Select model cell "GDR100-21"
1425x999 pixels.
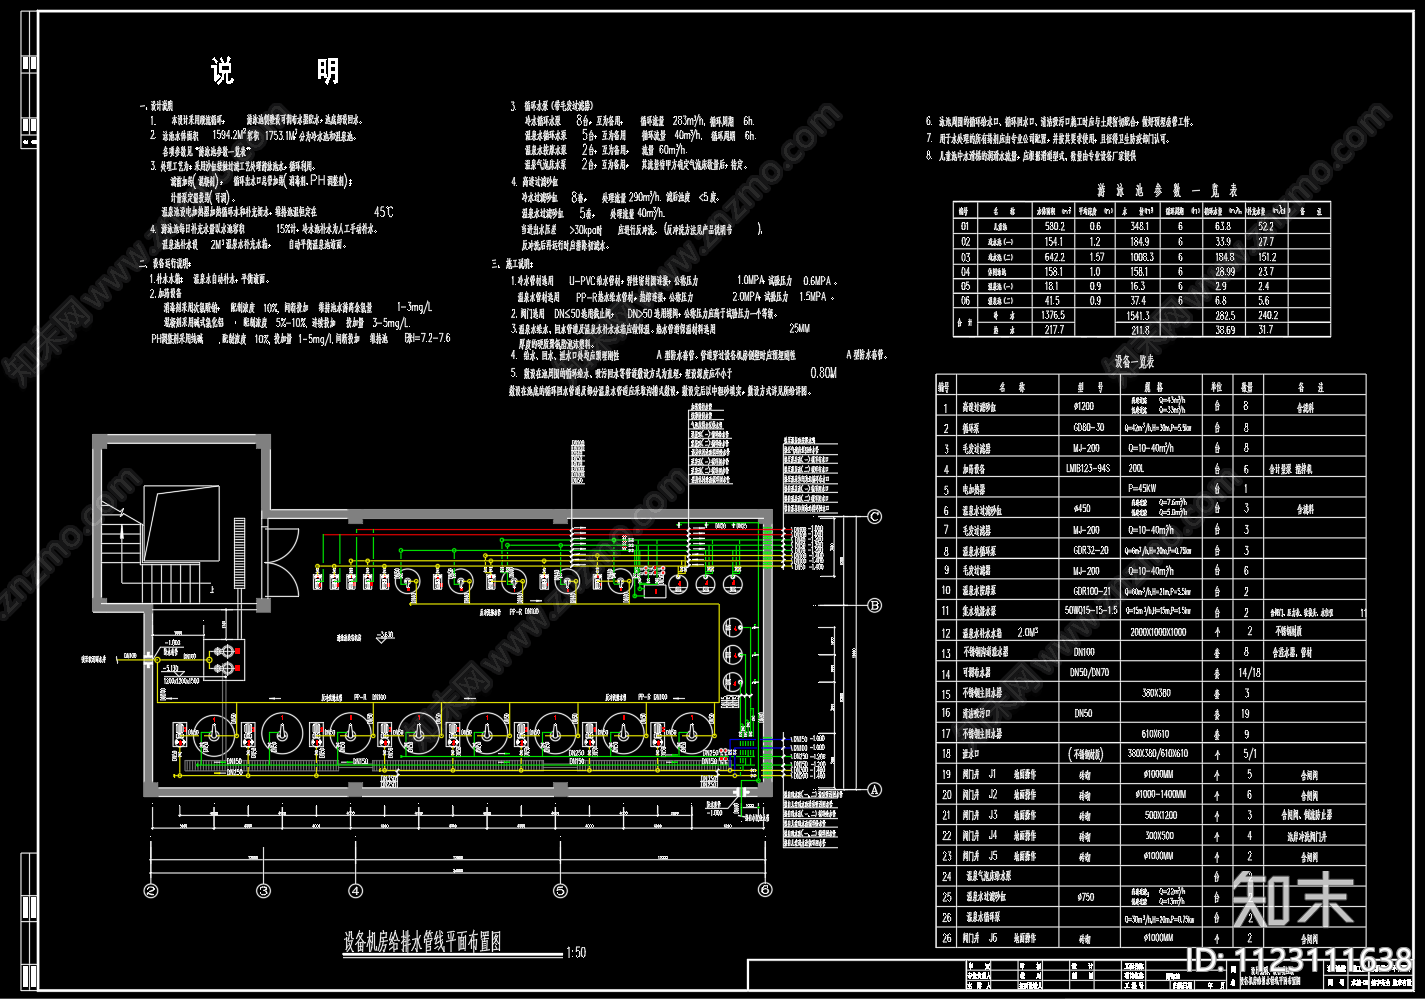1091,591
